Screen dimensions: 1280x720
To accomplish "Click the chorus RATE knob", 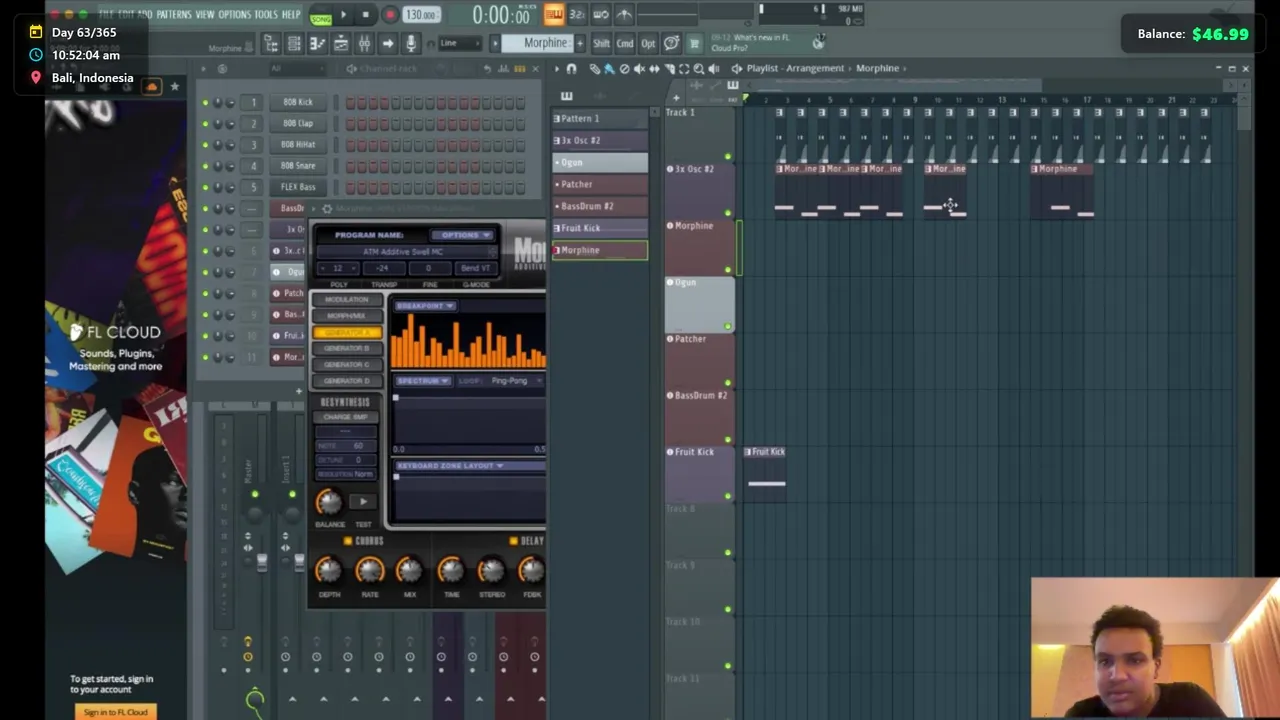I will coord(369,570).
